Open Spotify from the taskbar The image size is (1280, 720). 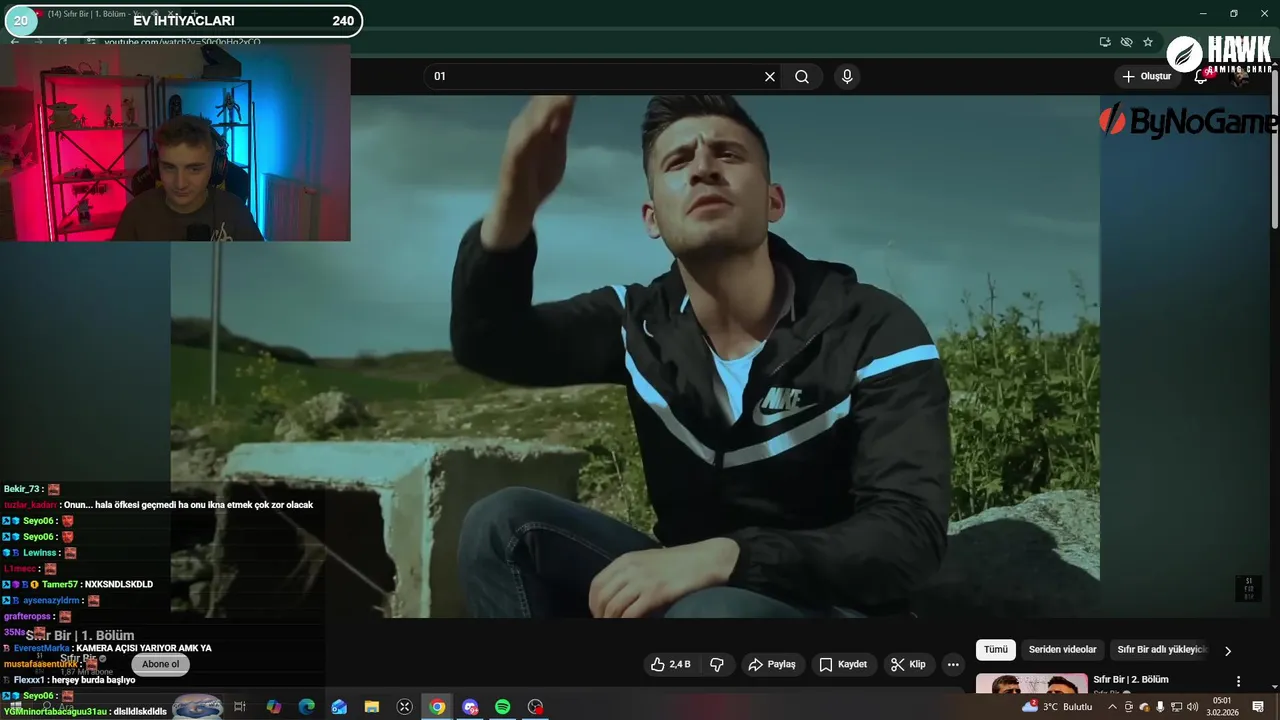[503, 707]
